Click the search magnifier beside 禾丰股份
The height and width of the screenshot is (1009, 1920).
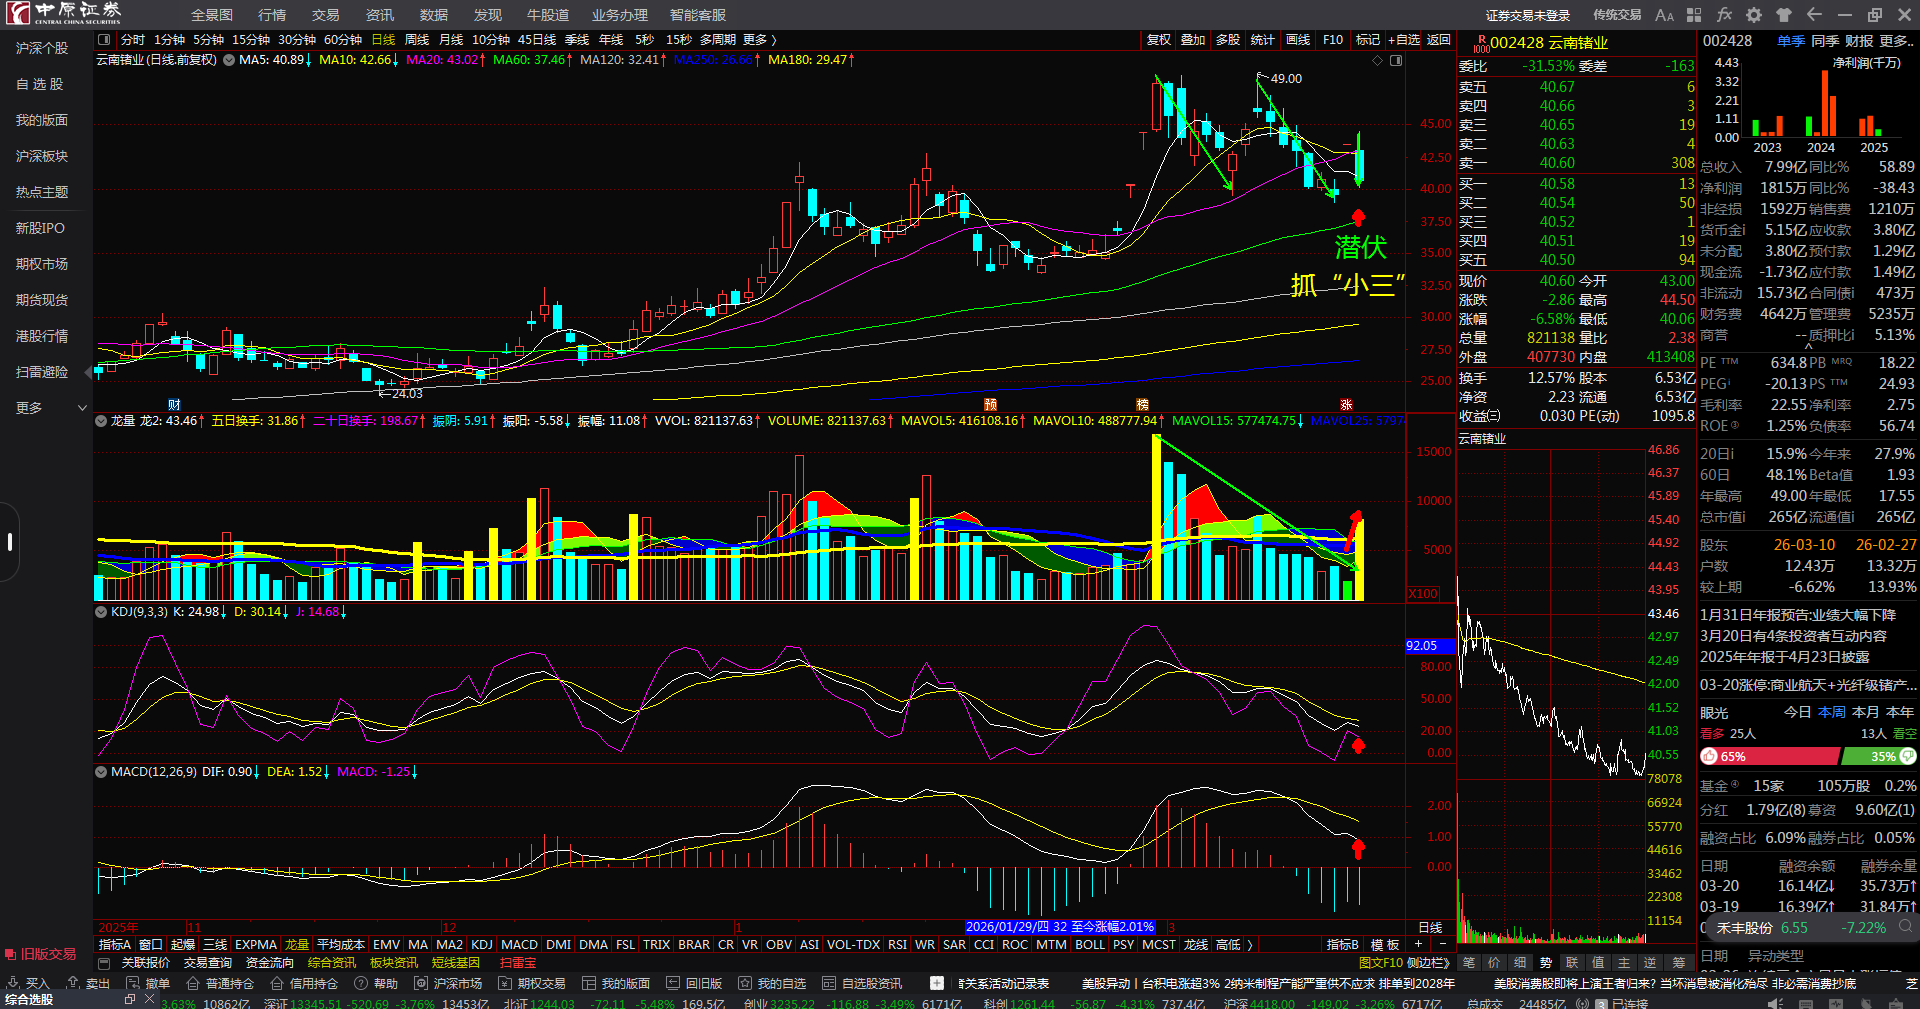[1906, 927]
